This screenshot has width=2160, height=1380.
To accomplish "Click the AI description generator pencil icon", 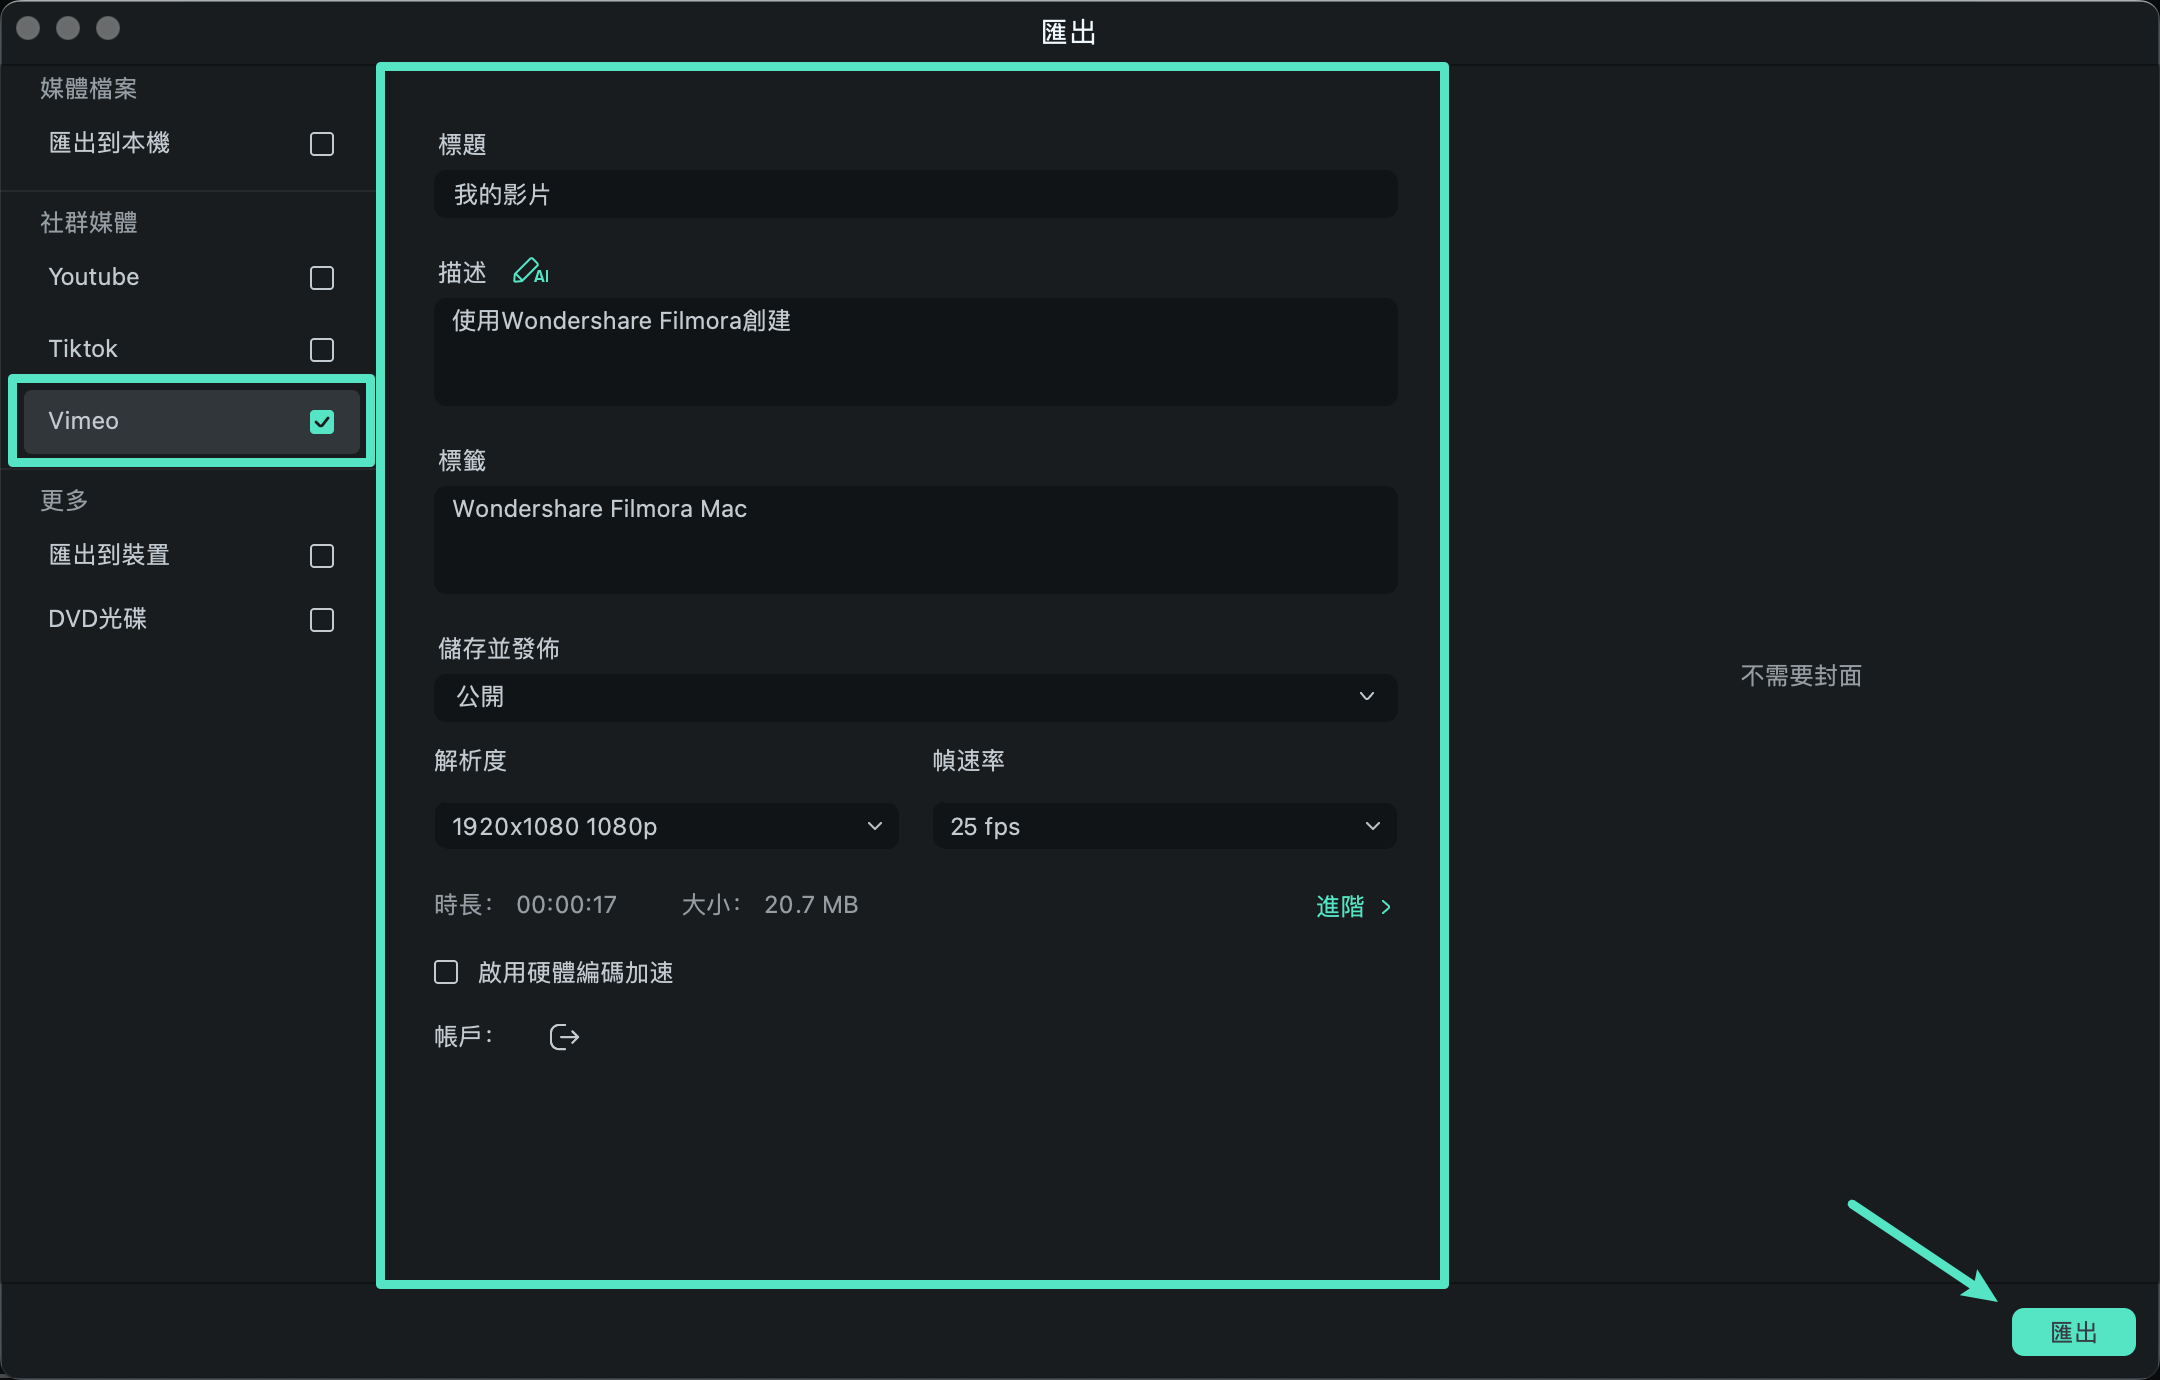I will 530,271.
